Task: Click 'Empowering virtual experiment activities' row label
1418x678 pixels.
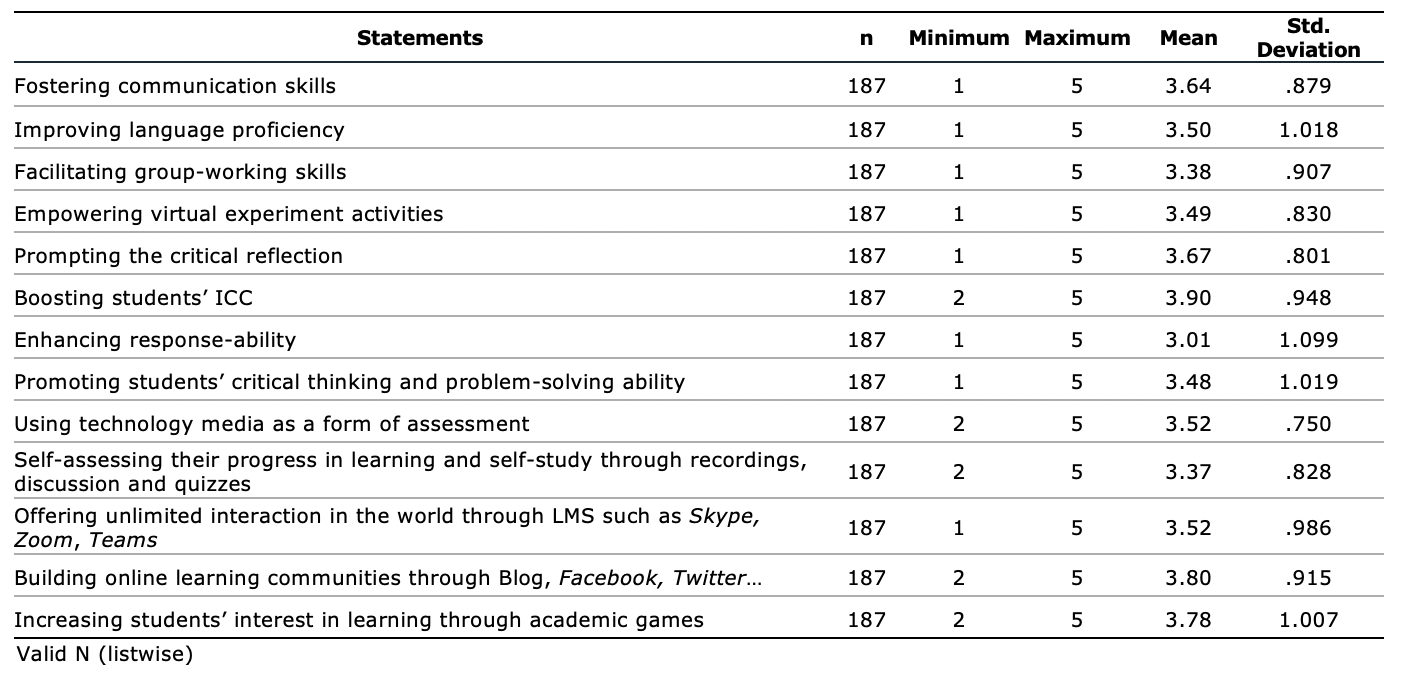Action: coord(228,214)
